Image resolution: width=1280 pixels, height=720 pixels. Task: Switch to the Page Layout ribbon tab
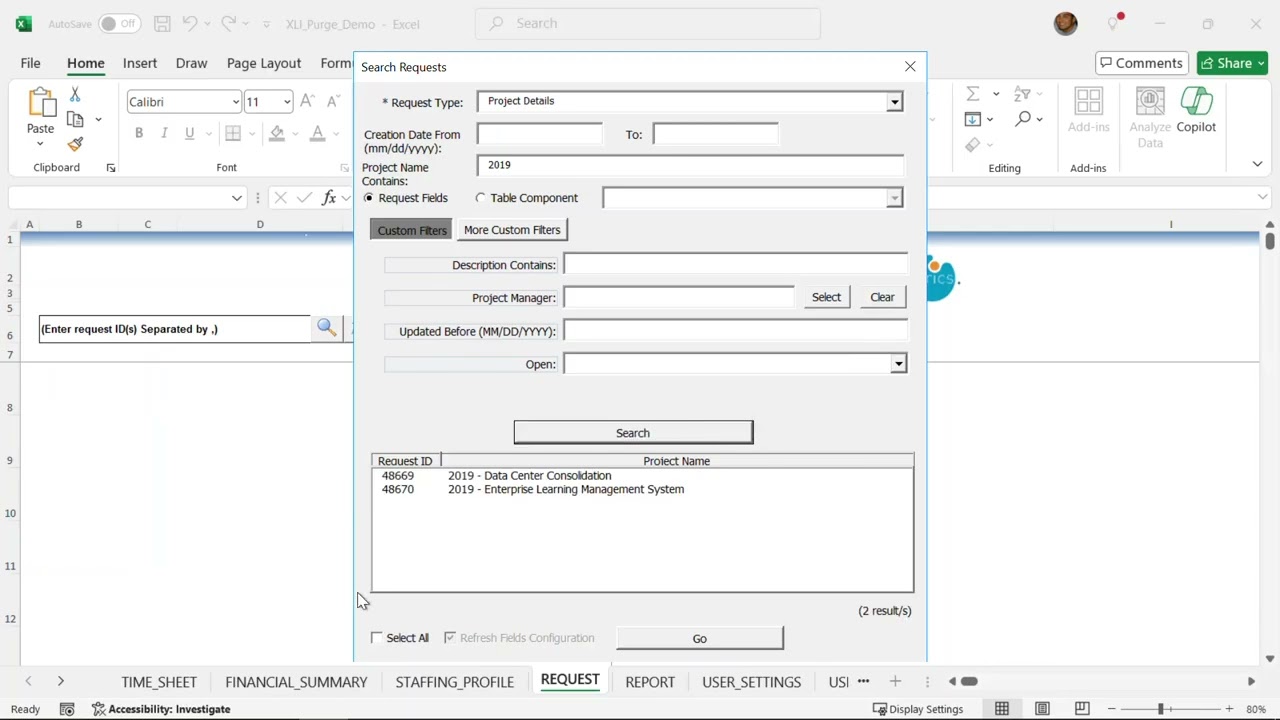click(264, 63)
